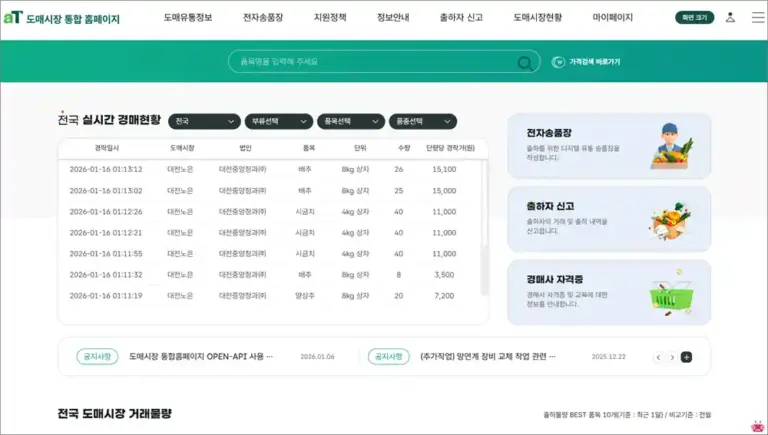Click the 전국 도매시장 거래물량 heading
768x435 pixels.
pyautogui.click(x=115, y=413)
